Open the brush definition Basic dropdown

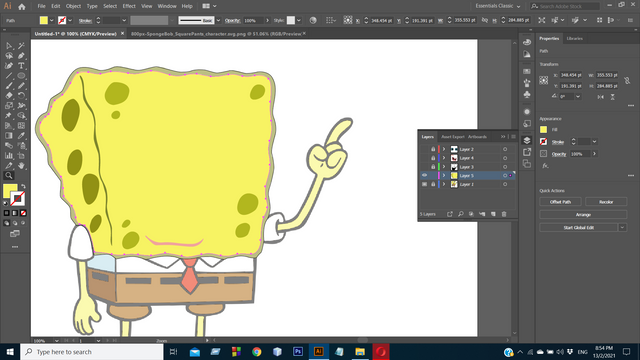(218, 20)
